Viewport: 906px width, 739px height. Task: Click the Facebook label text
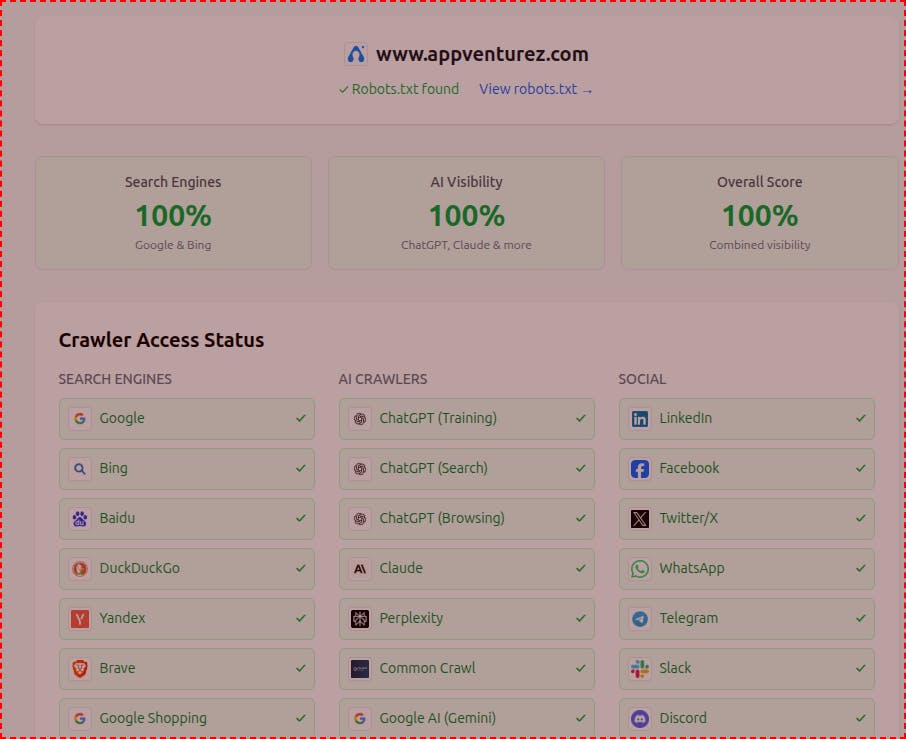[689, 468]
